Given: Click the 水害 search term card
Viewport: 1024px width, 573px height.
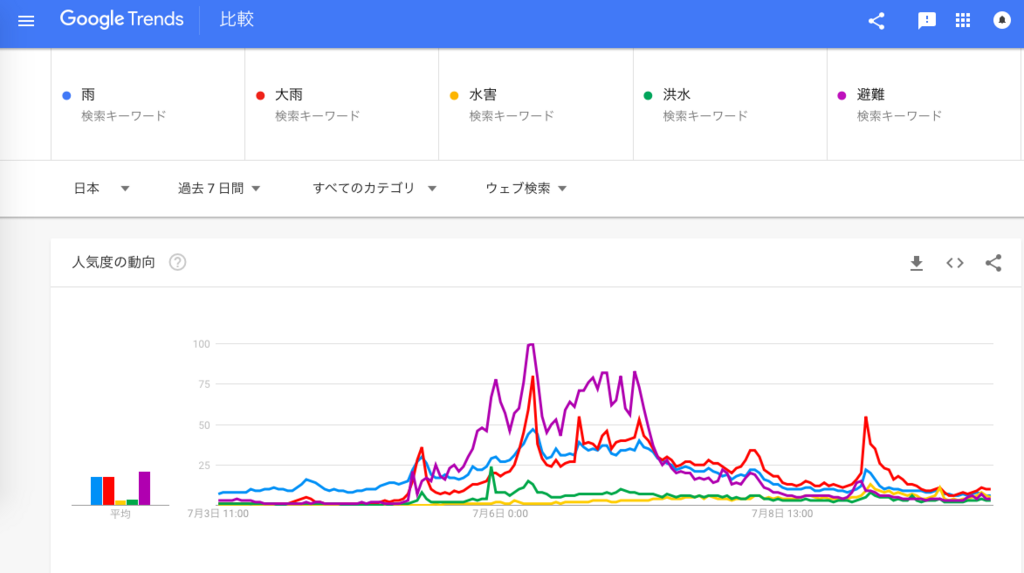Looking at the screenshot, I should [536, 105].
